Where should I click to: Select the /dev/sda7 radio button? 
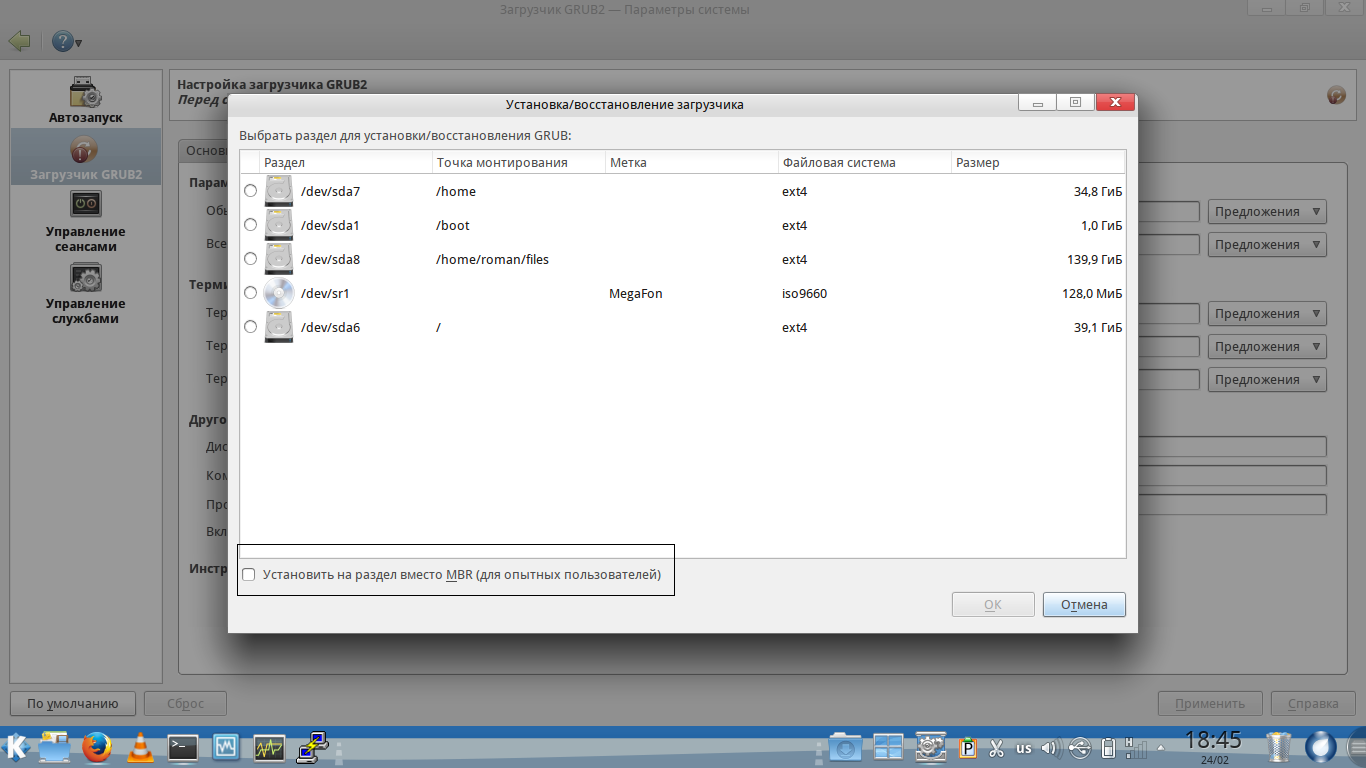[250, 191]
